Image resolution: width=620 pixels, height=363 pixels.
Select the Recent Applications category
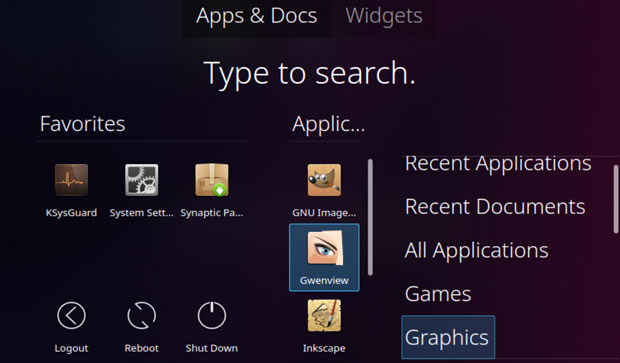pos(498,163)
